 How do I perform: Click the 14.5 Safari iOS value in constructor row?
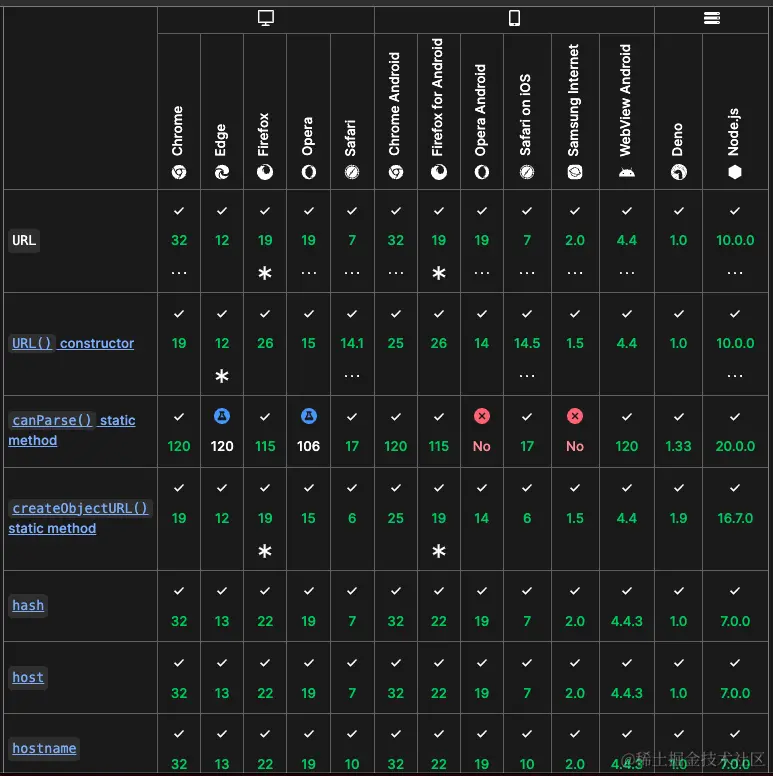(x=527, y=343)
